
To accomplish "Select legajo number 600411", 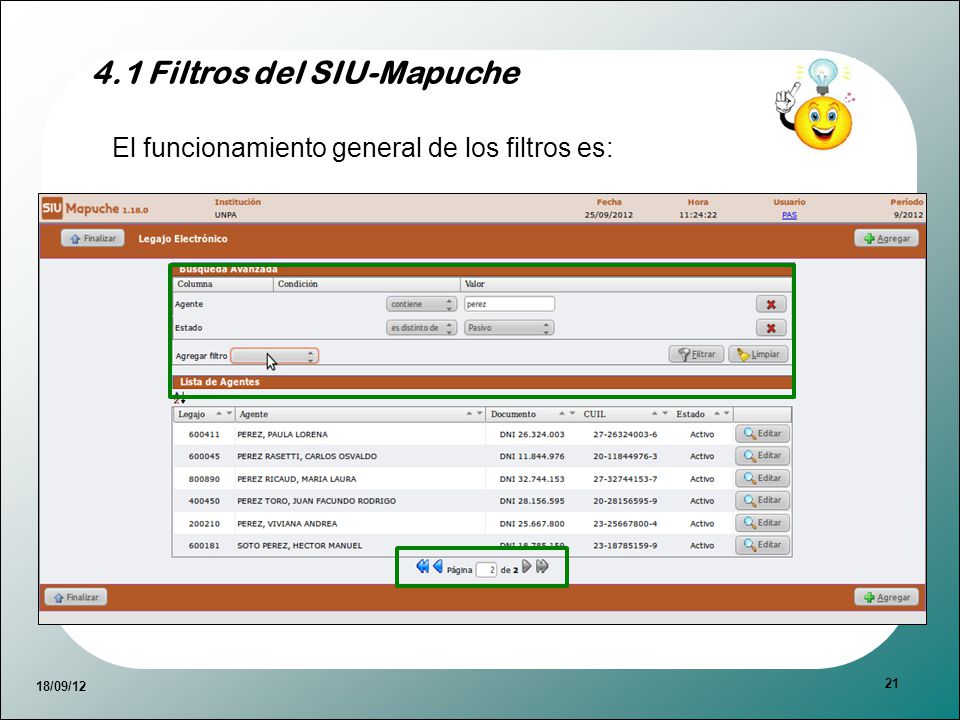I will pyautogui.click(x=204, y=434).
